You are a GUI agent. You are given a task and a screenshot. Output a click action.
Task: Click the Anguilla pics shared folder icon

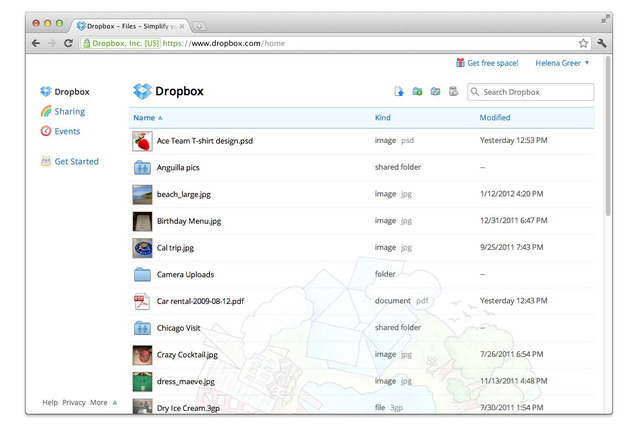click(x=142, y=167)
